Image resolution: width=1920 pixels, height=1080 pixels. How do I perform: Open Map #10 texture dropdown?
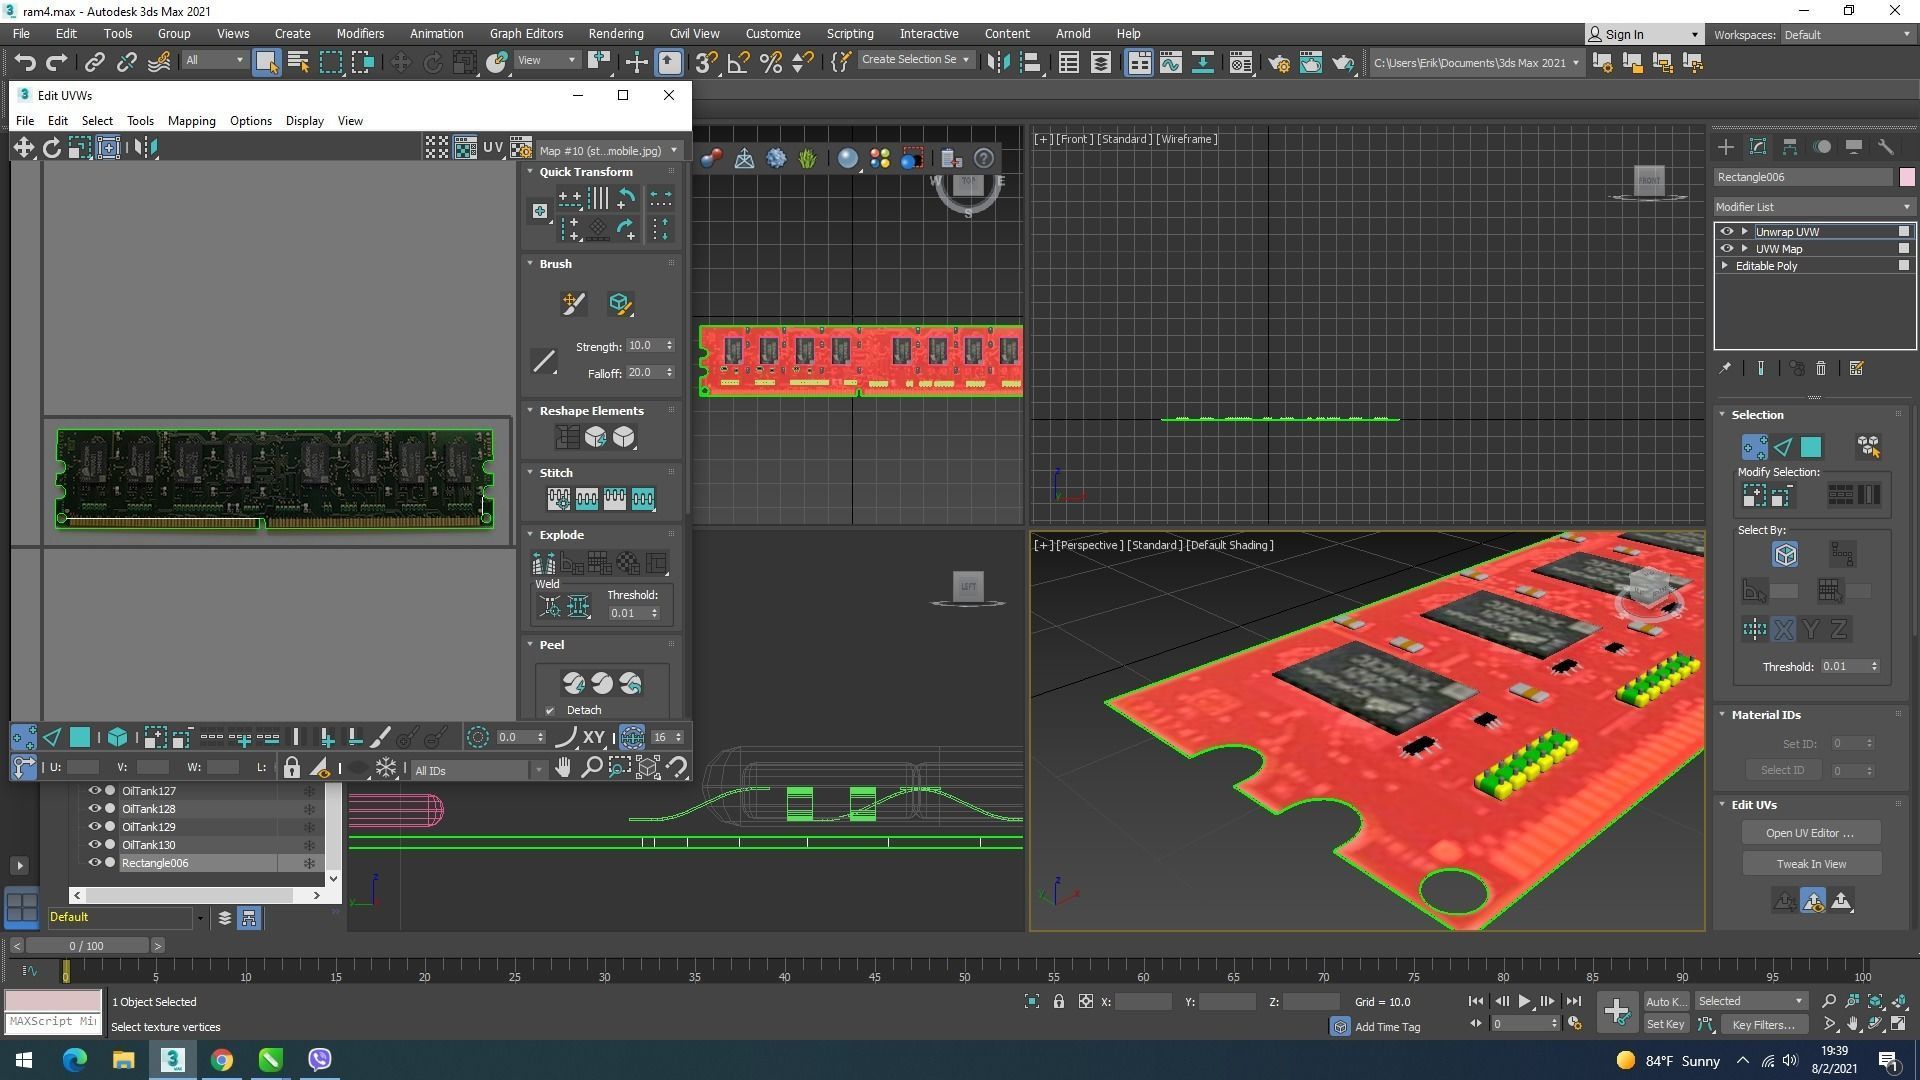(x=608, y=150)
